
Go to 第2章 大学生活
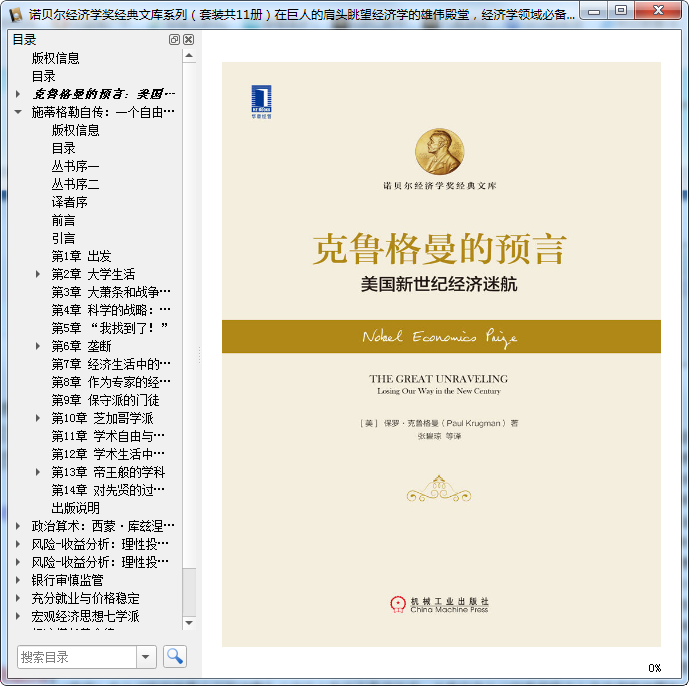(x=93, y=274)
